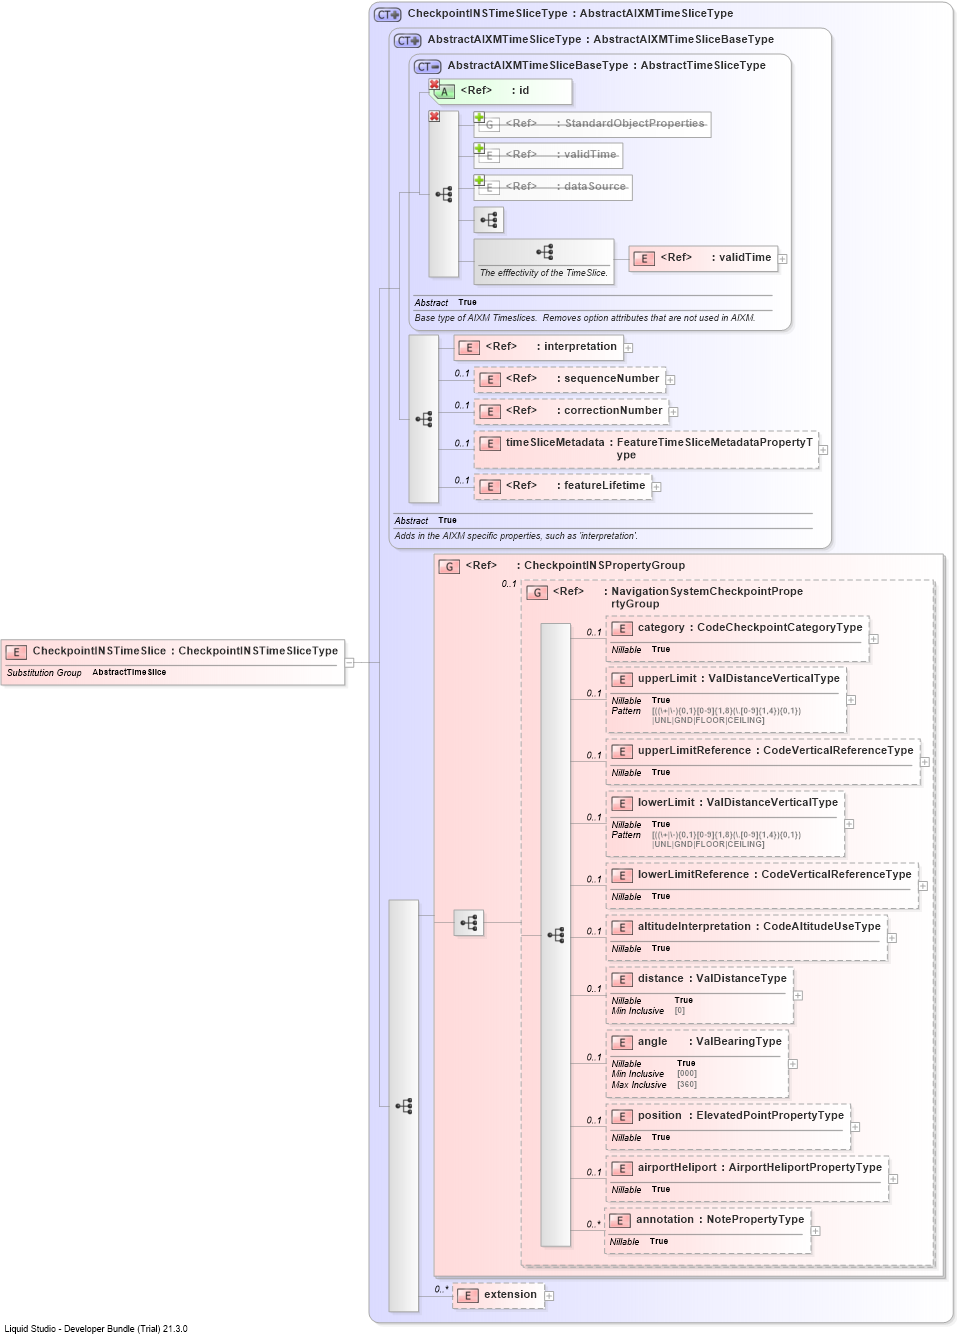Click the sequence icon inside CheckpointINSPropertyGroup
The height and width of the screenshot is (1334, 957).
[469, 923]
